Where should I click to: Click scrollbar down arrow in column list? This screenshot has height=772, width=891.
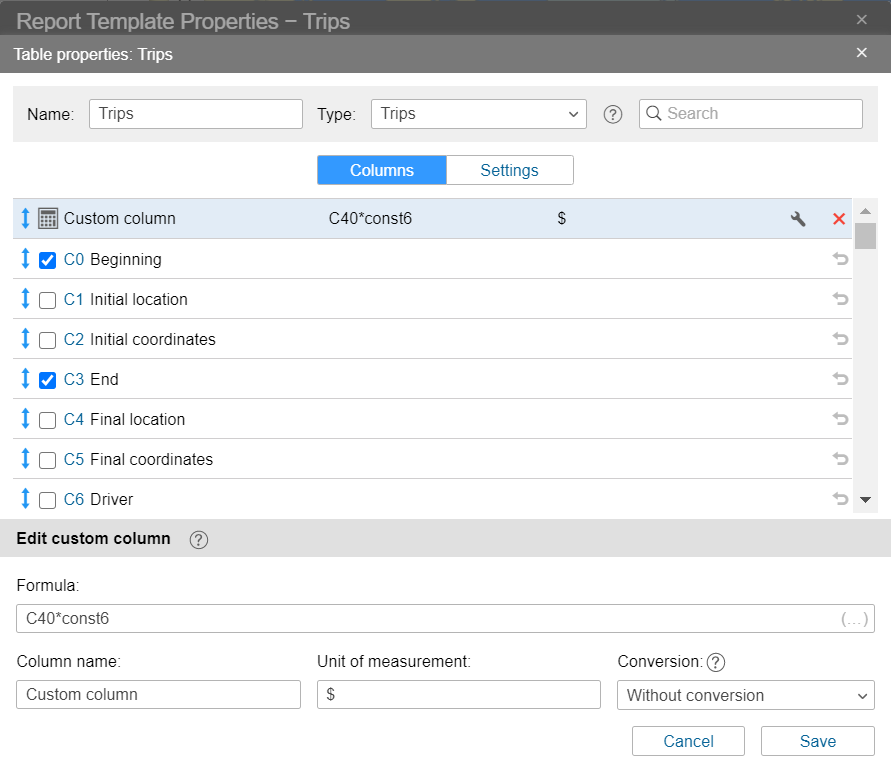865,499
